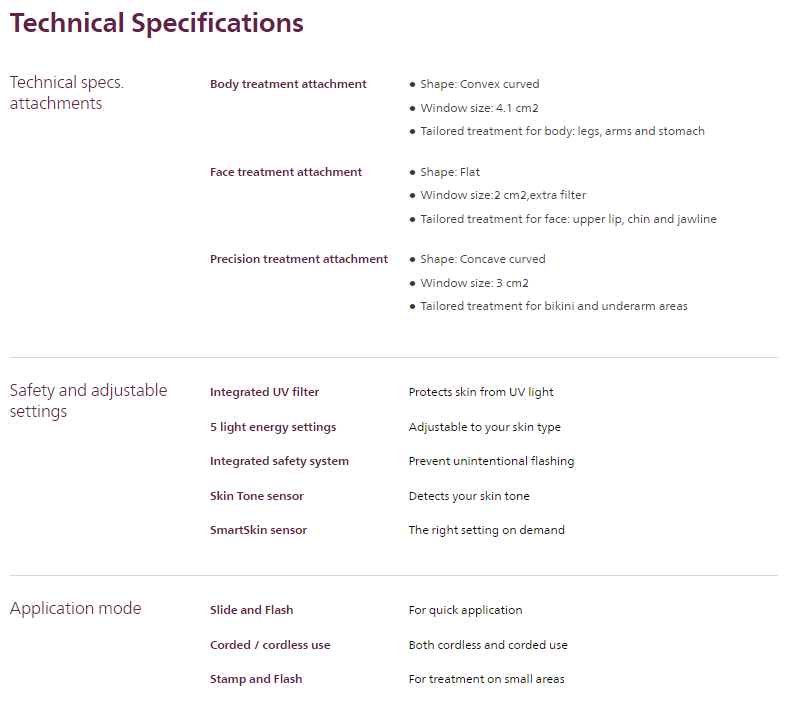Click 'Shape: Flat' bullet text
786x718 pixels.
(450, 172)
